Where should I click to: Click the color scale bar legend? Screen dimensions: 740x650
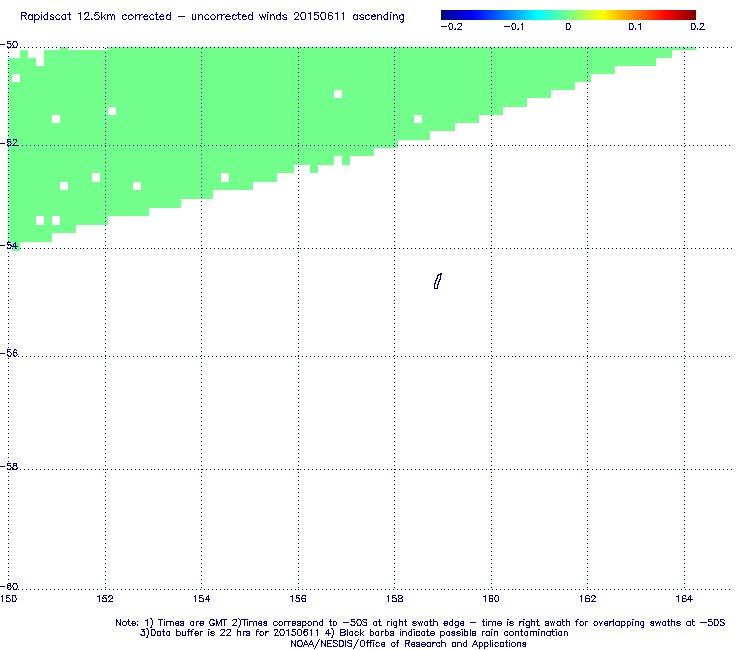[x=568, y=15]
